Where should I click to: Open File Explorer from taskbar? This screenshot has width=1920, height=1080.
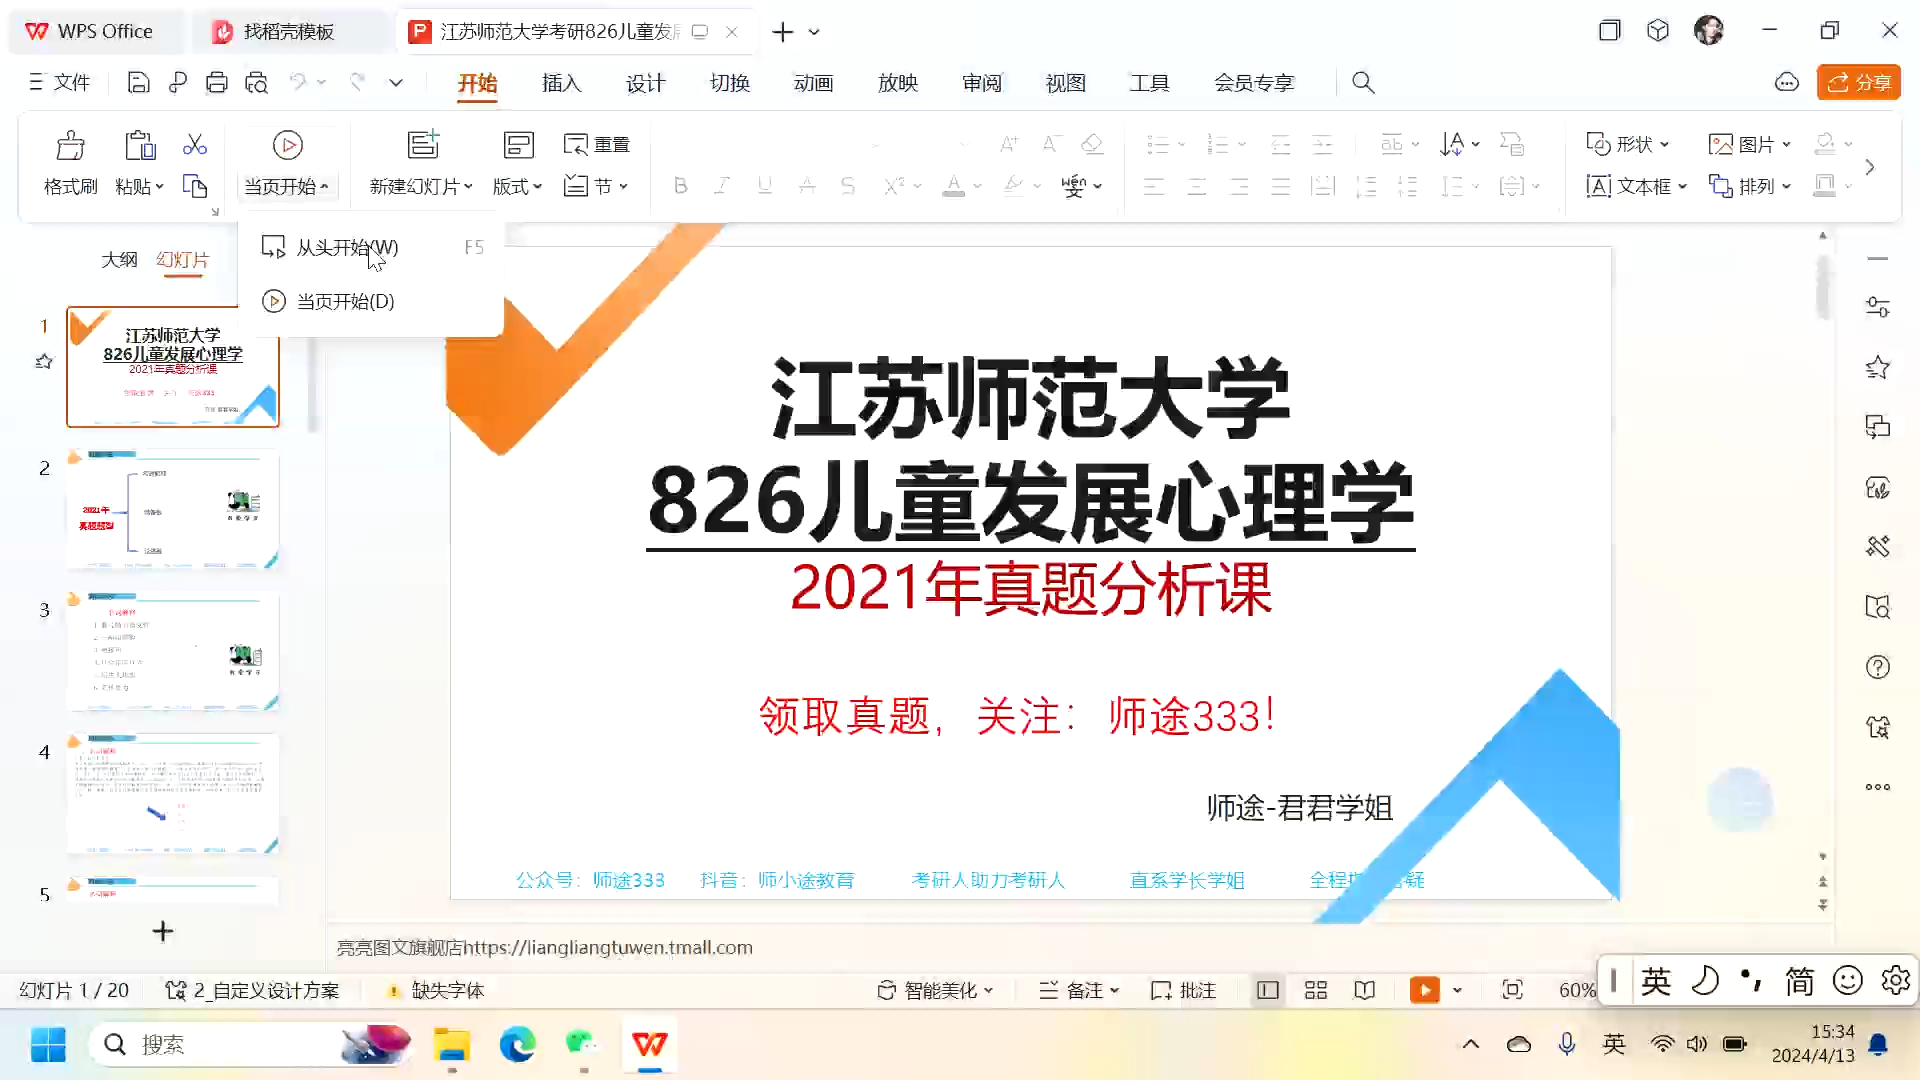452,1044
